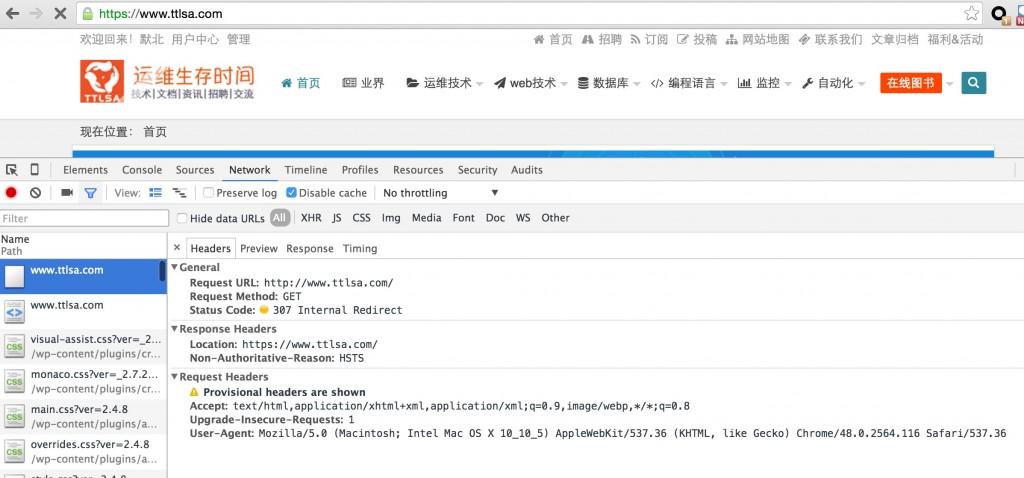This screenshot has height=478, width=1024.
Task: Click the browser back arrow
Action: [12, 13]
